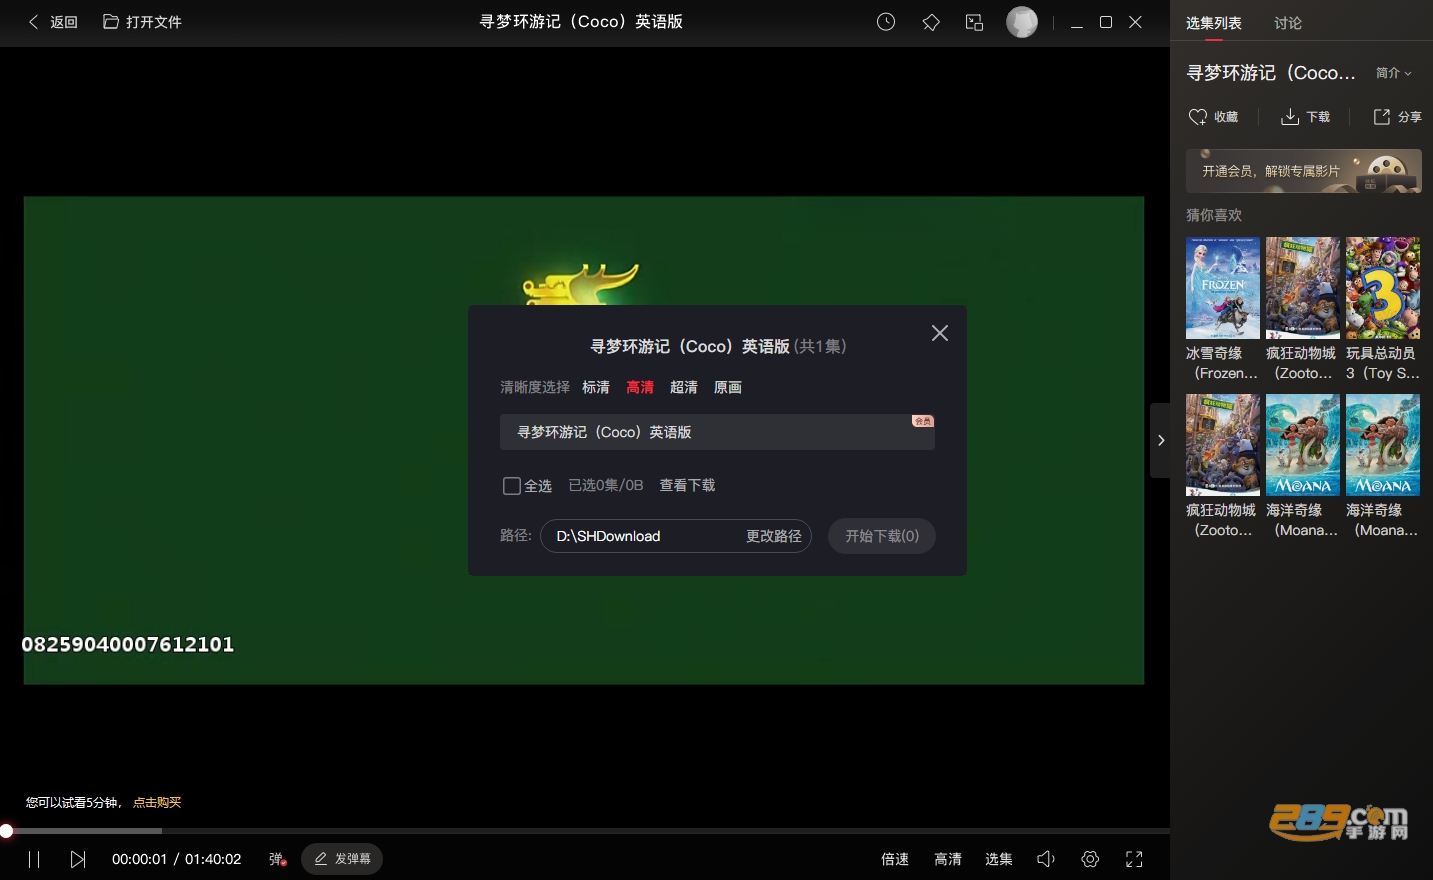The height and width of the screenshot is (880, 1433).
Task: Open file via 打开文件 button
Action: pos(142,22)
